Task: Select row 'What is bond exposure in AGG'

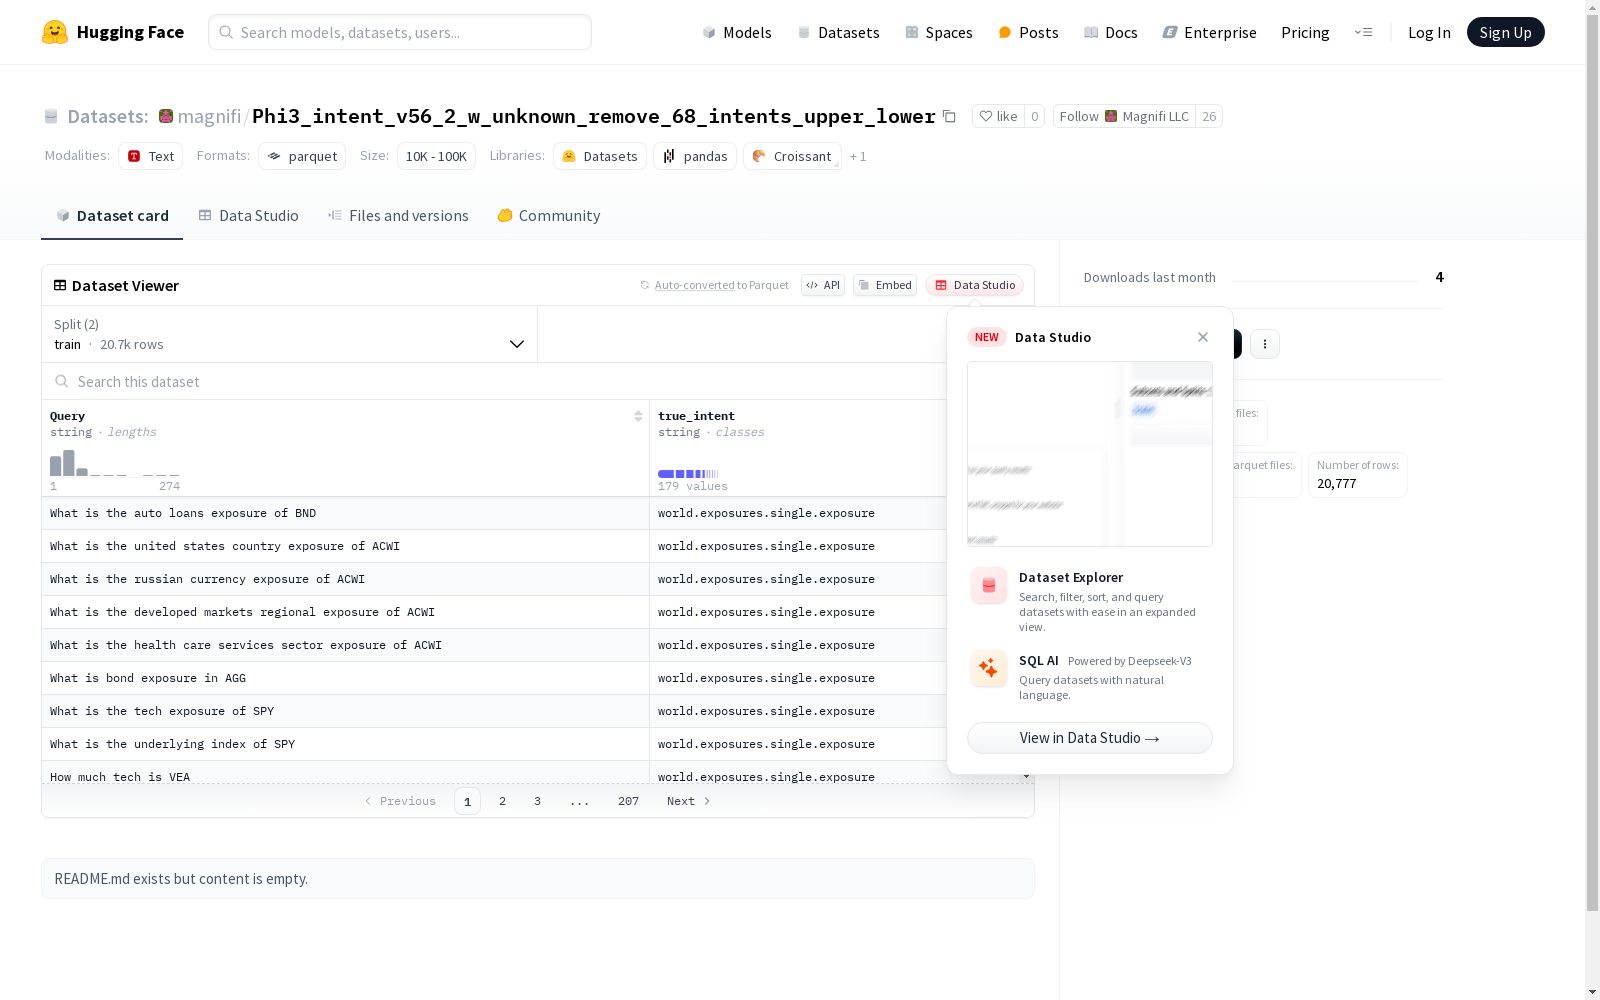Action: pos(494,678)
